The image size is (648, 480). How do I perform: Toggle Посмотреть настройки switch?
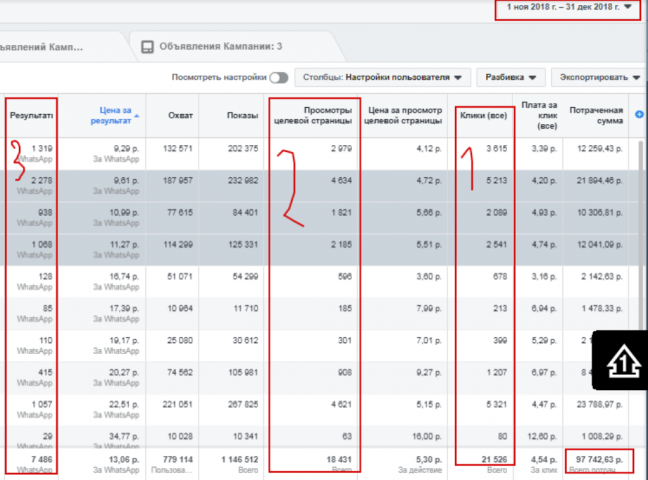click(x=279, y=77)
